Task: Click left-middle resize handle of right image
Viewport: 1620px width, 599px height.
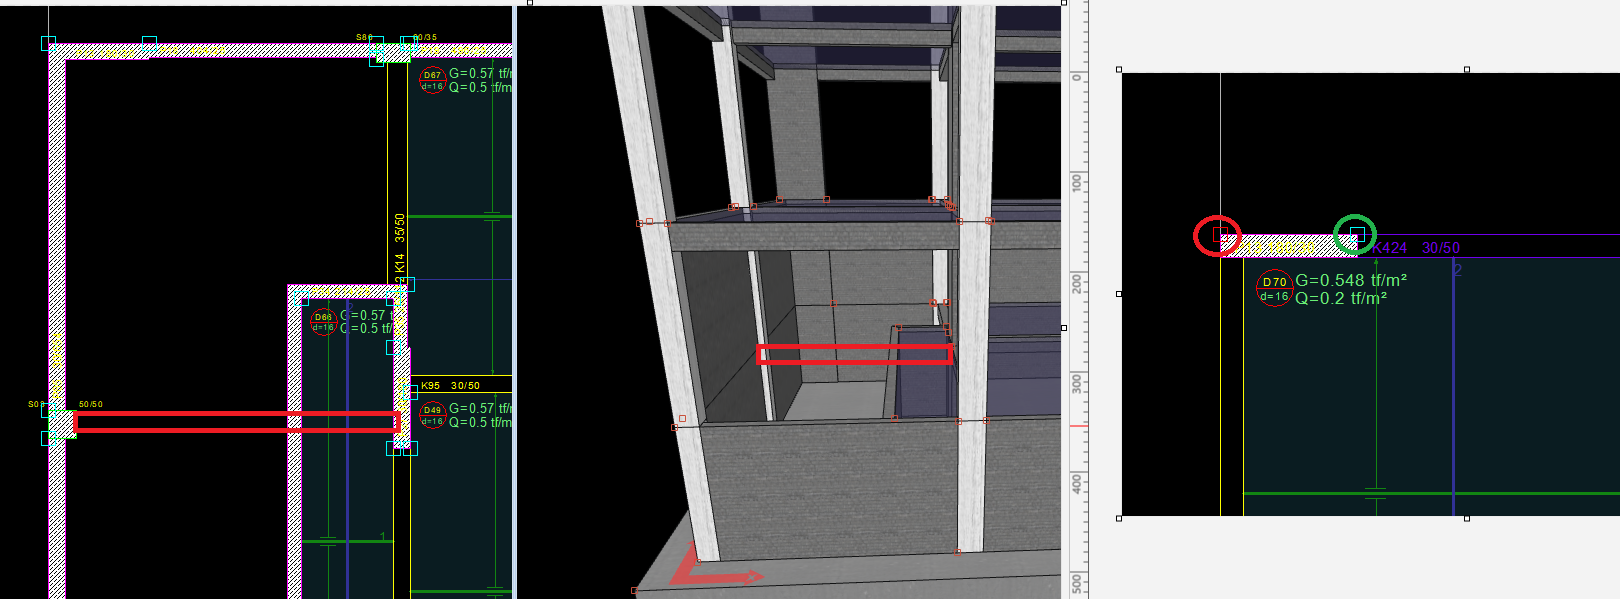Action: 1119,294
